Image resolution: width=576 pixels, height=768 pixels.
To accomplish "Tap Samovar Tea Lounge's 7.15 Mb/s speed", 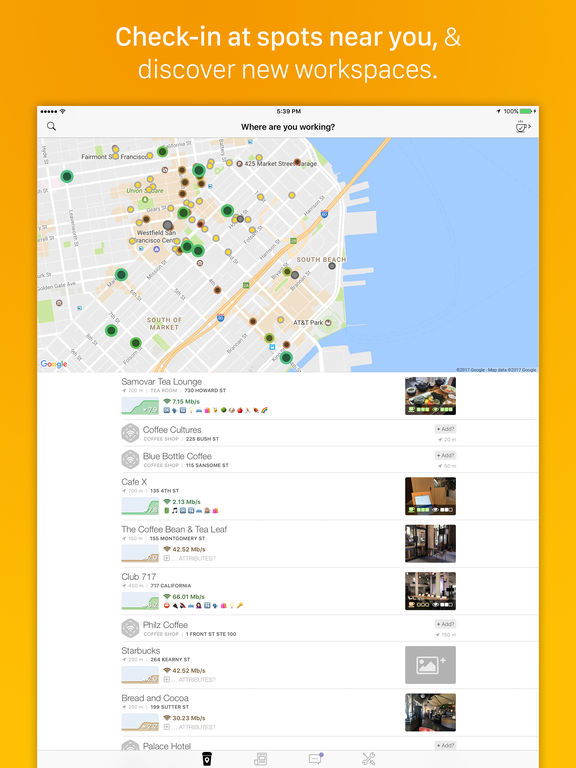I will [x=182, y=402].
